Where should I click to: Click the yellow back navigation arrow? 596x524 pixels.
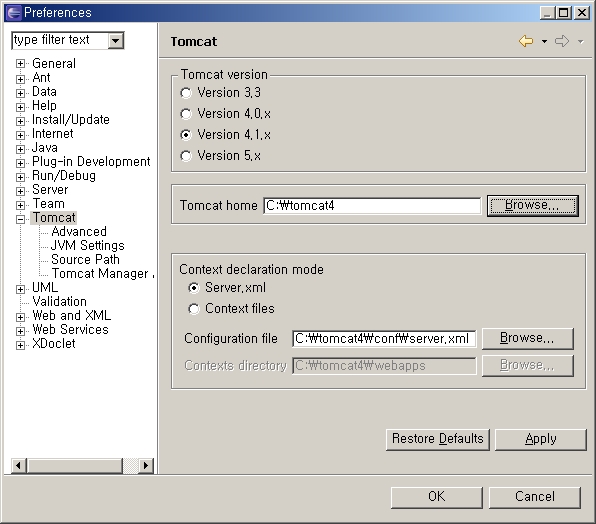(526, 41)
